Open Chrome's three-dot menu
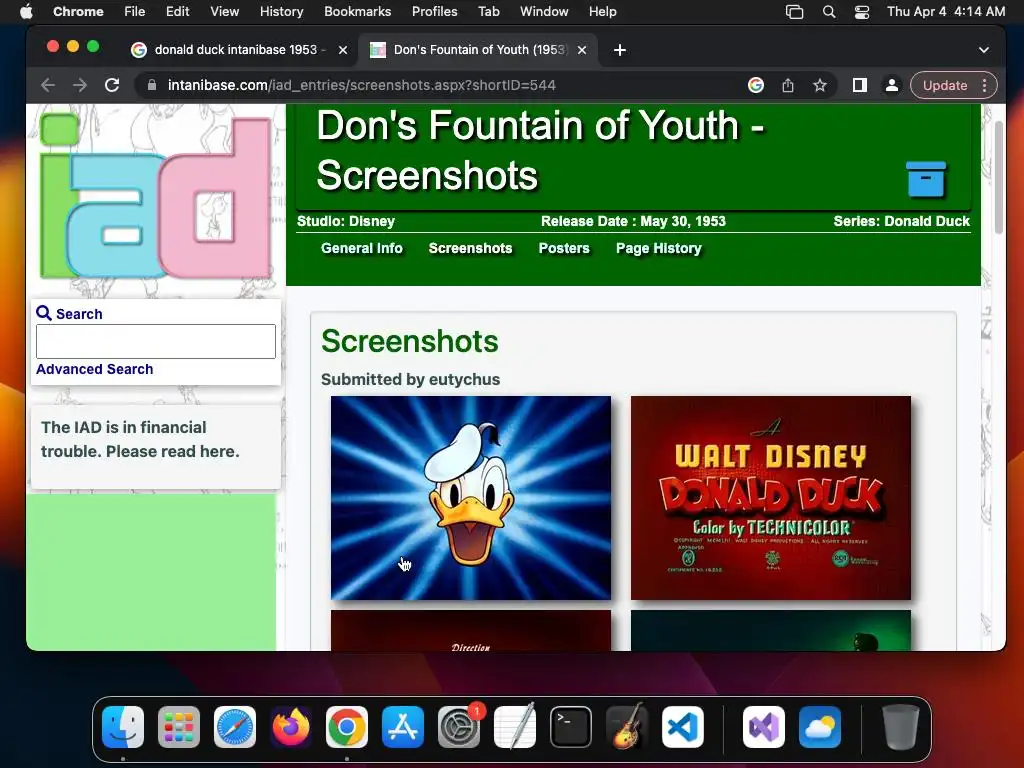This screenshot has width=1024, height=768. (x=984, y=85)
